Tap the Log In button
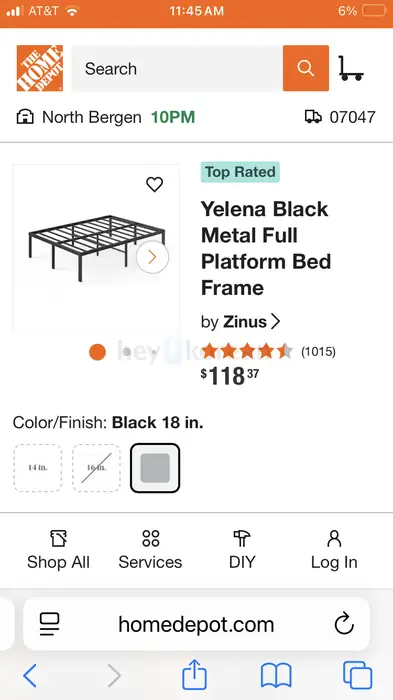 334,550
